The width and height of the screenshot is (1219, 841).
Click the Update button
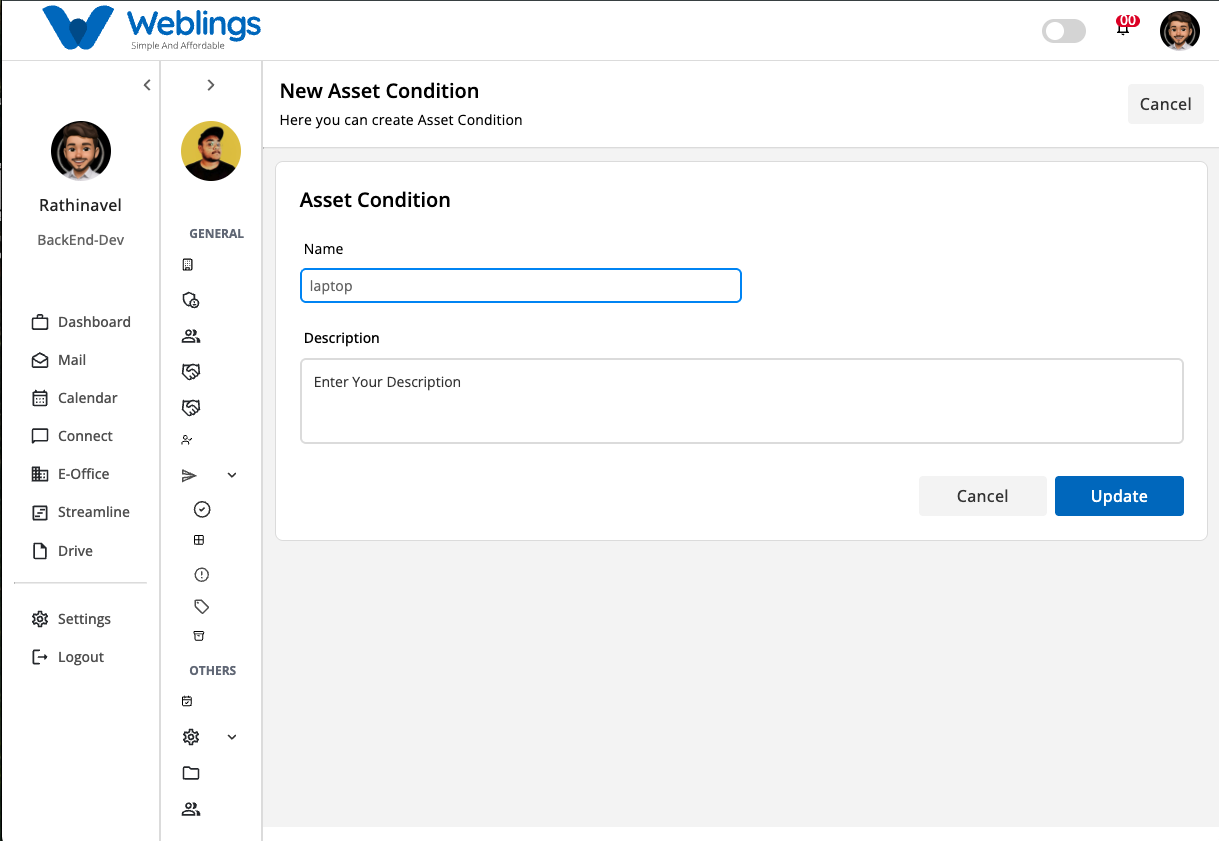(x=1119, y=496)
